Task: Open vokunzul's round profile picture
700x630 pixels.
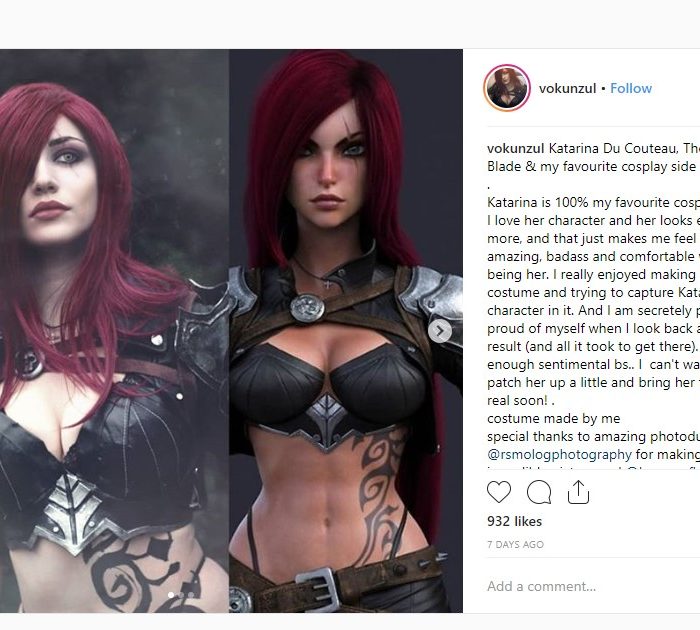Action: pos(507,88)
